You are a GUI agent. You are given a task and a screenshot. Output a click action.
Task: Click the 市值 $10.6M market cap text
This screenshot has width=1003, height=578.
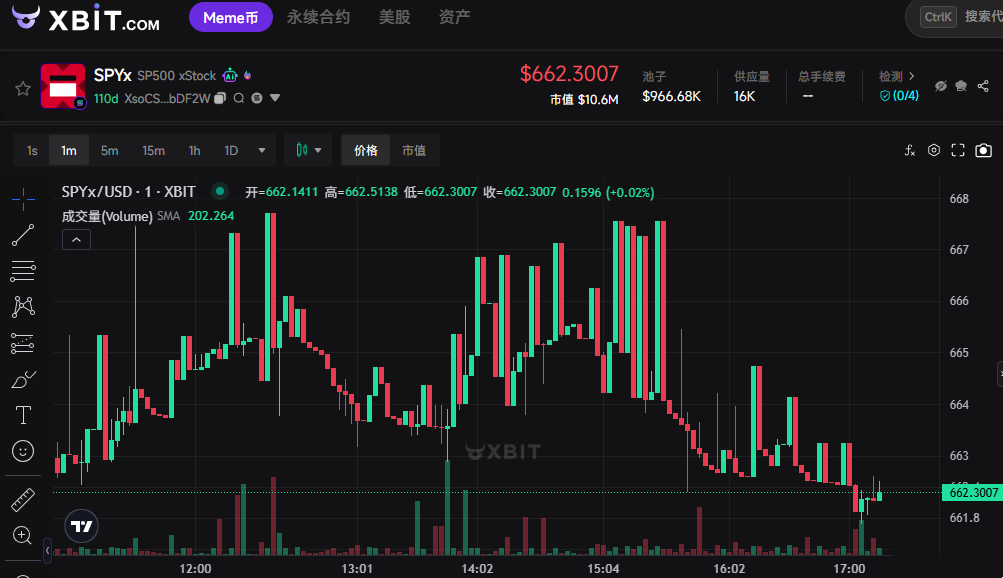pyautogui.click(x=584, y=99)
